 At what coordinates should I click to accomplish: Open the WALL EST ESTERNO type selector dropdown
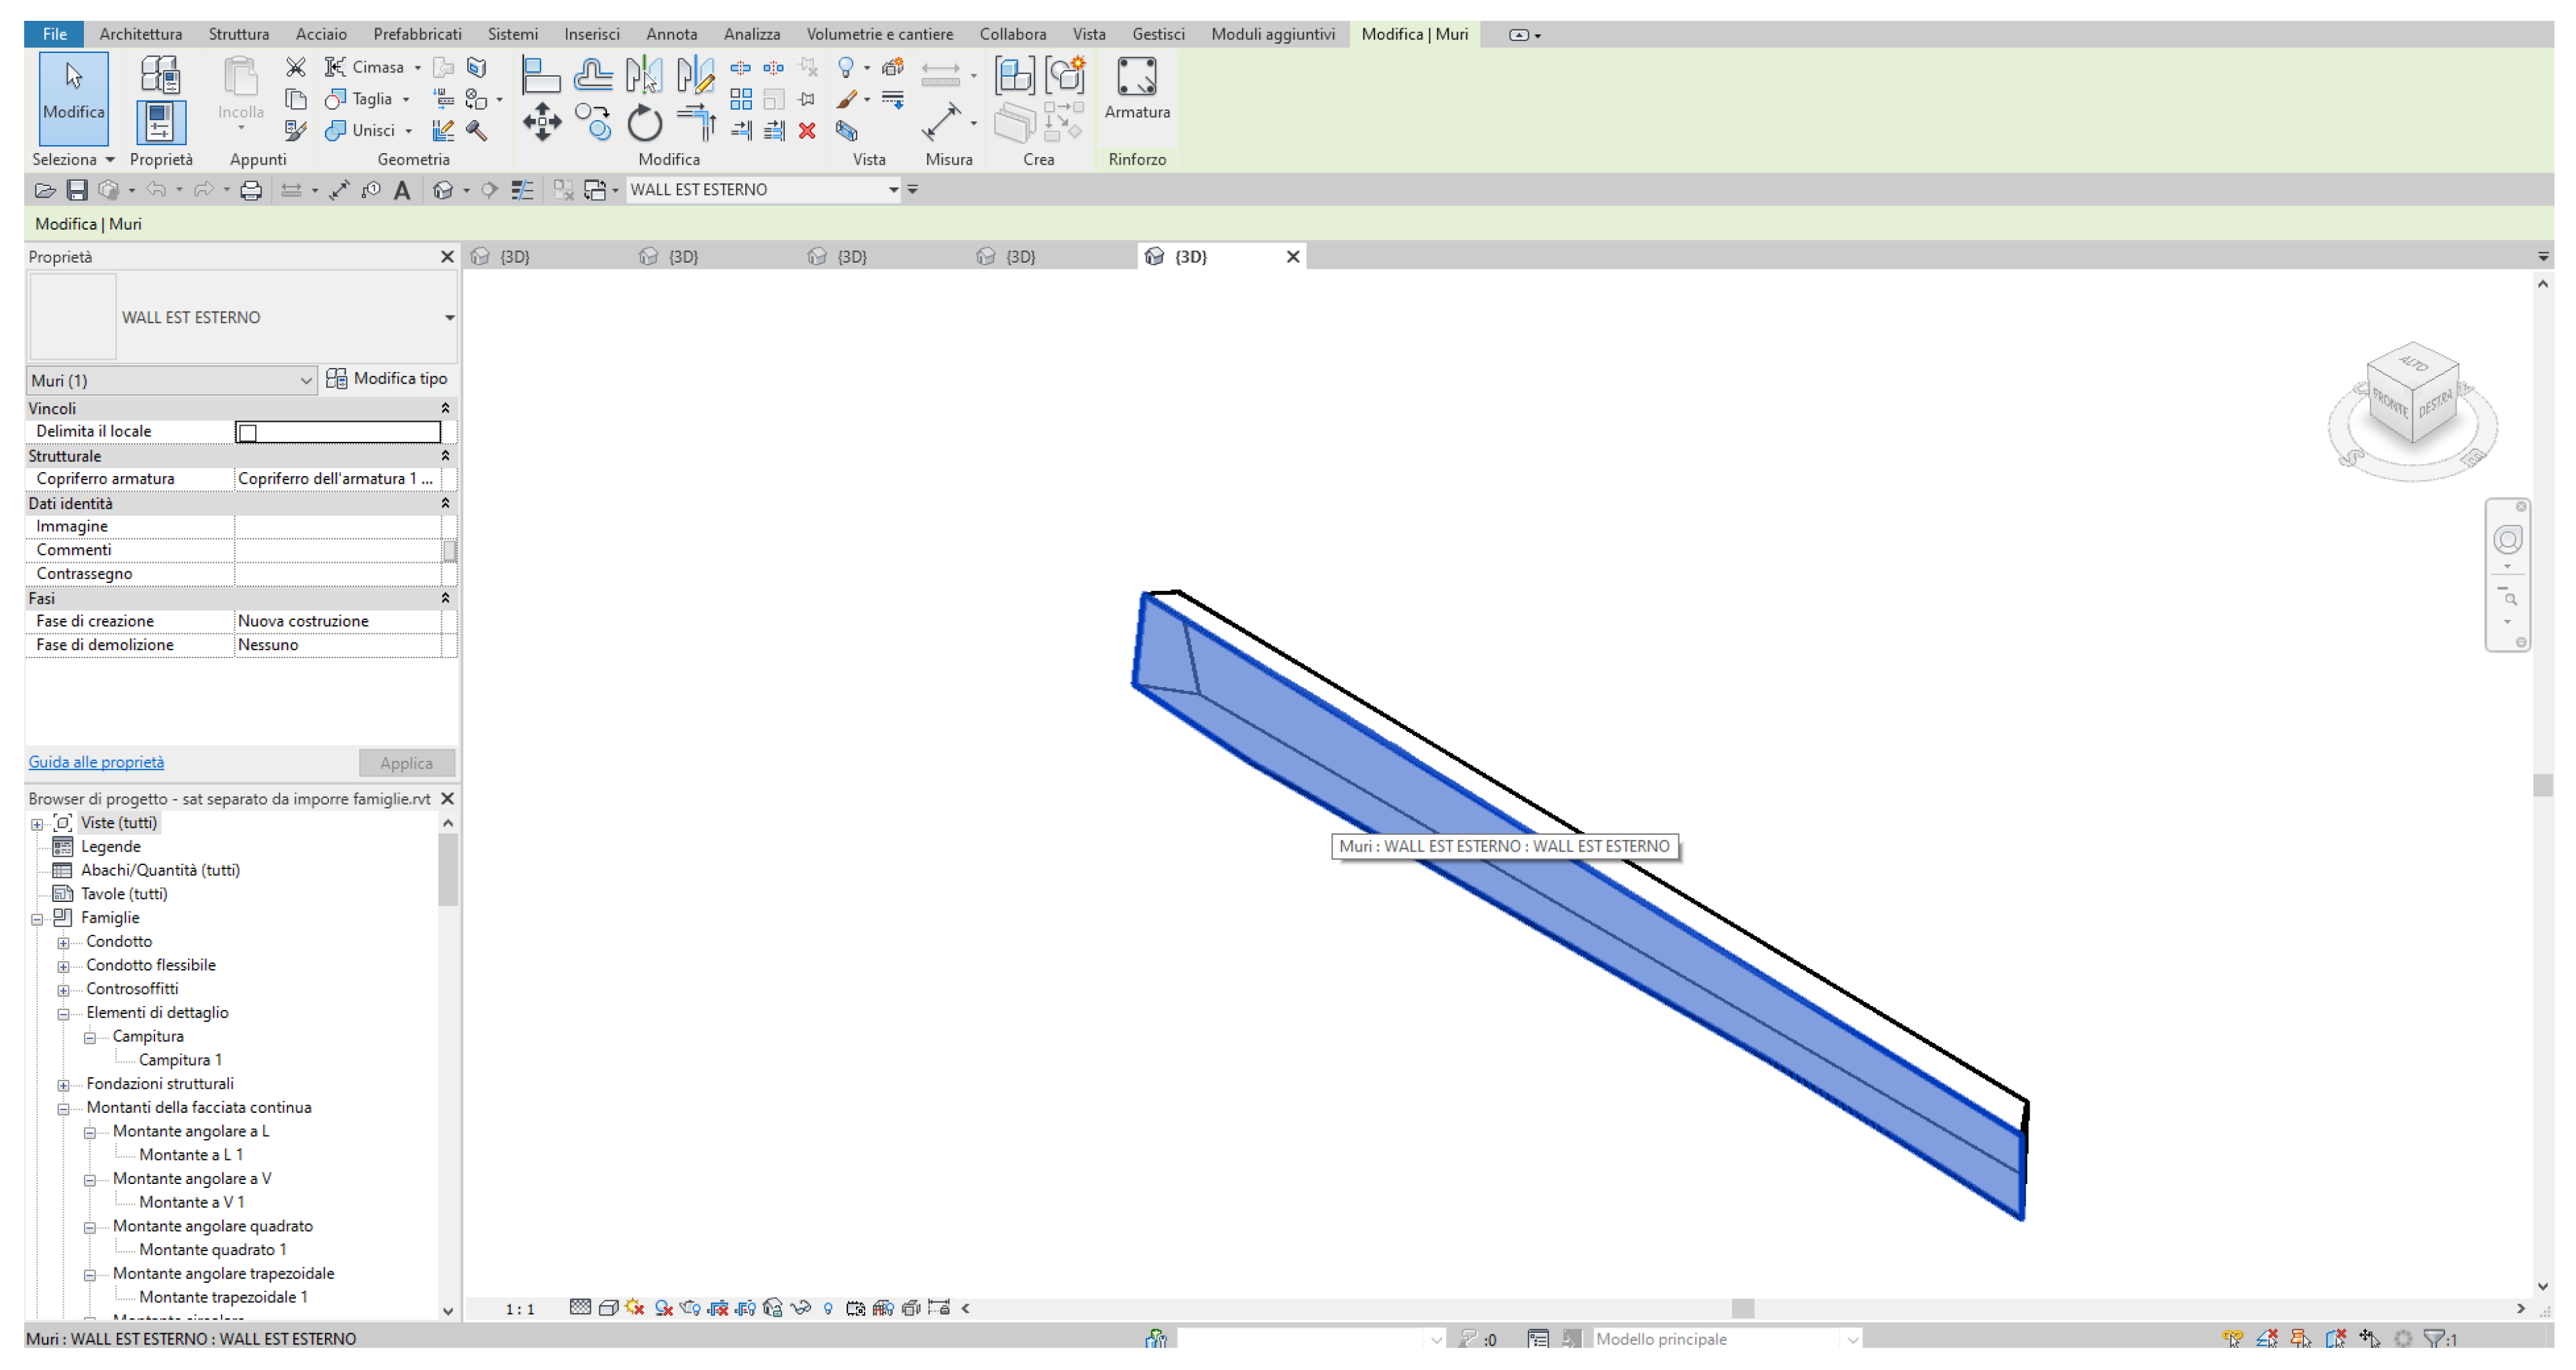tap(449, 318)
